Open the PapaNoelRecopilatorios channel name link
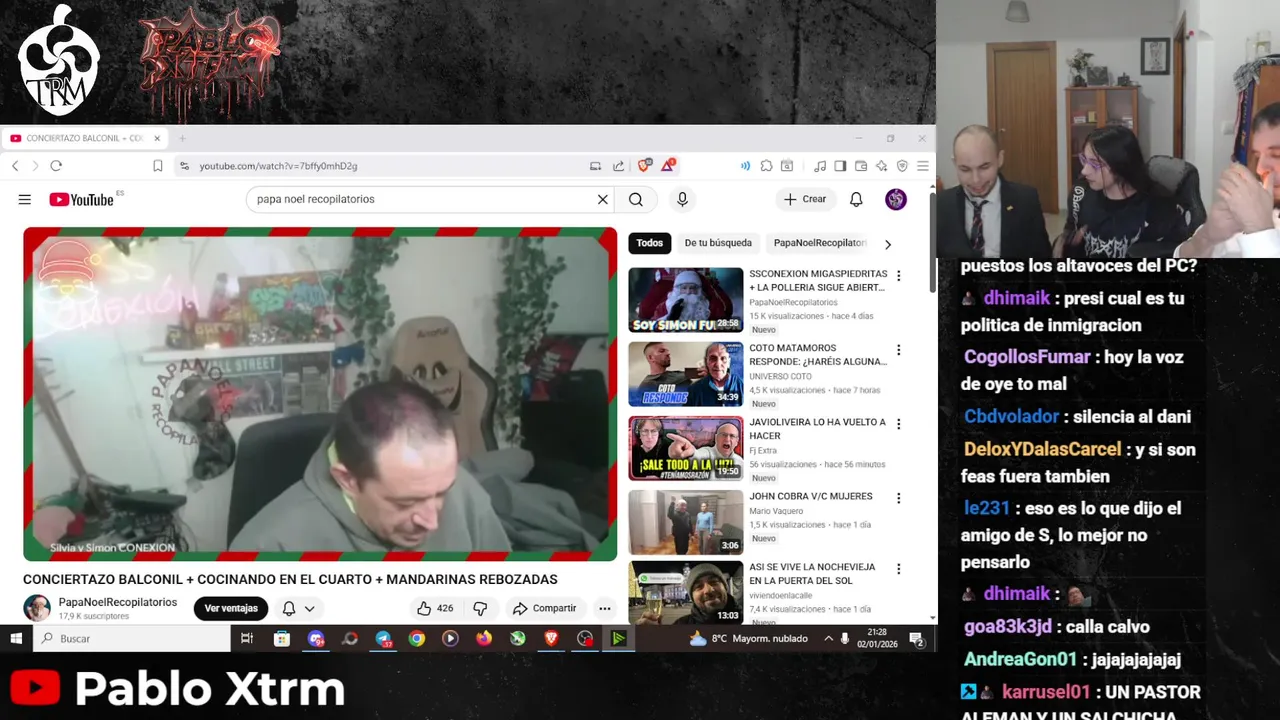This screenshot has width=1280, height=720. 118,602
